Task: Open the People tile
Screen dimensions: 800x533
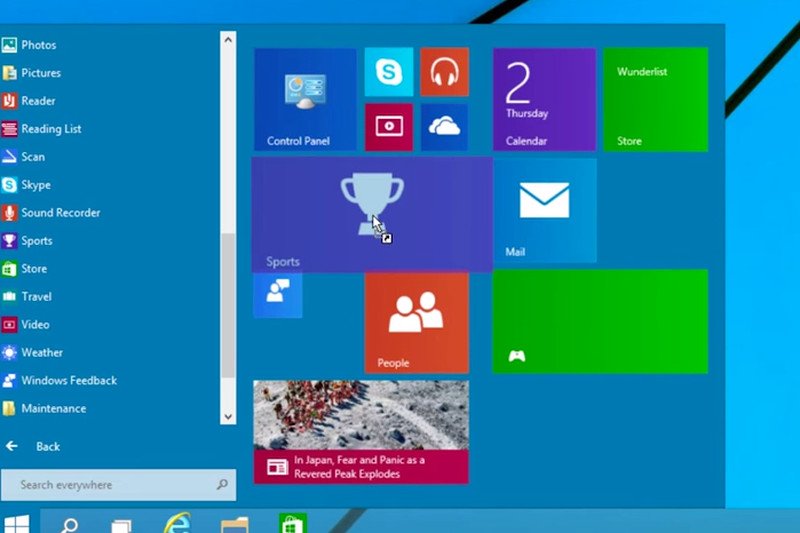Action: tap(417, 323)
